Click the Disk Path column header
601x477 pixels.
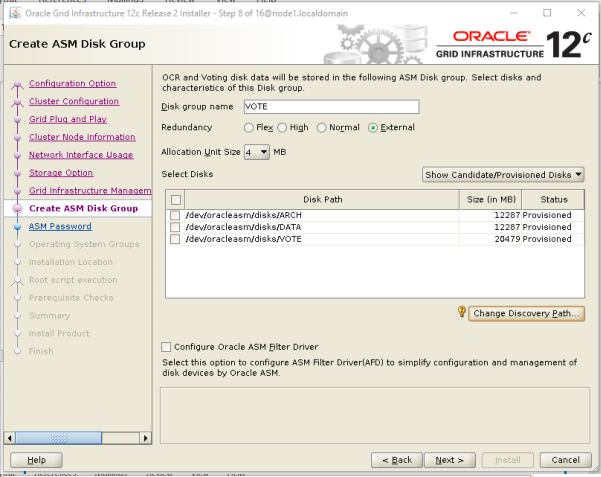tap(322, 200)
